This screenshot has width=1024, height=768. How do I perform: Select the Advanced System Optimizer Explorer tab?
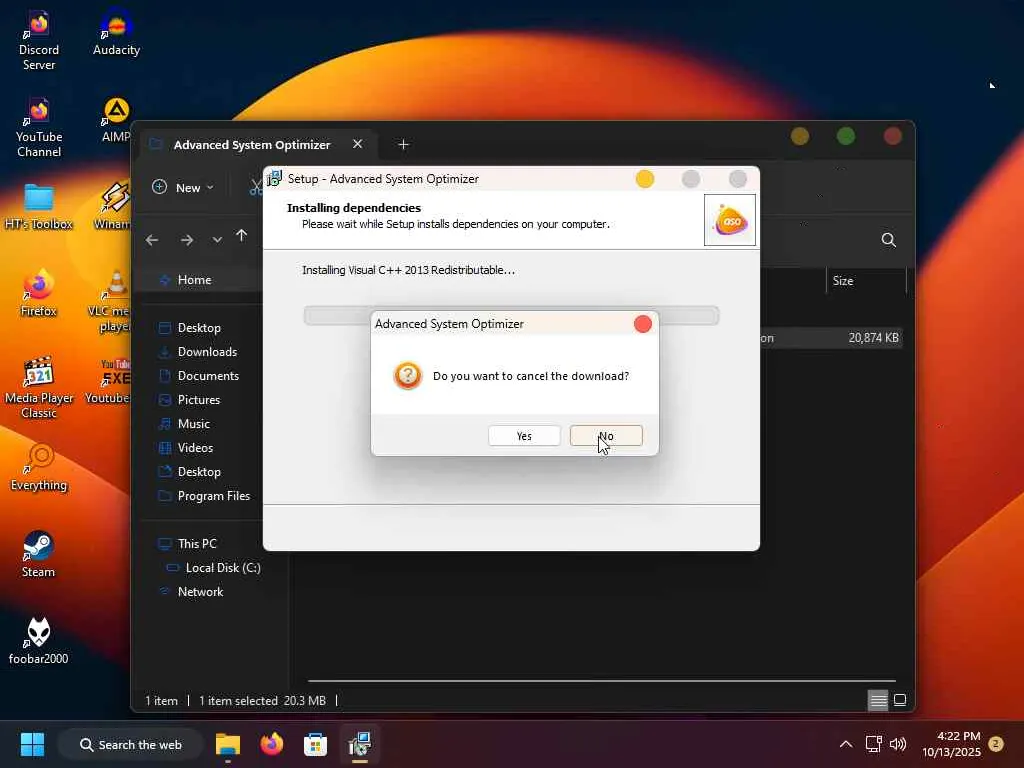pos(251,144)
